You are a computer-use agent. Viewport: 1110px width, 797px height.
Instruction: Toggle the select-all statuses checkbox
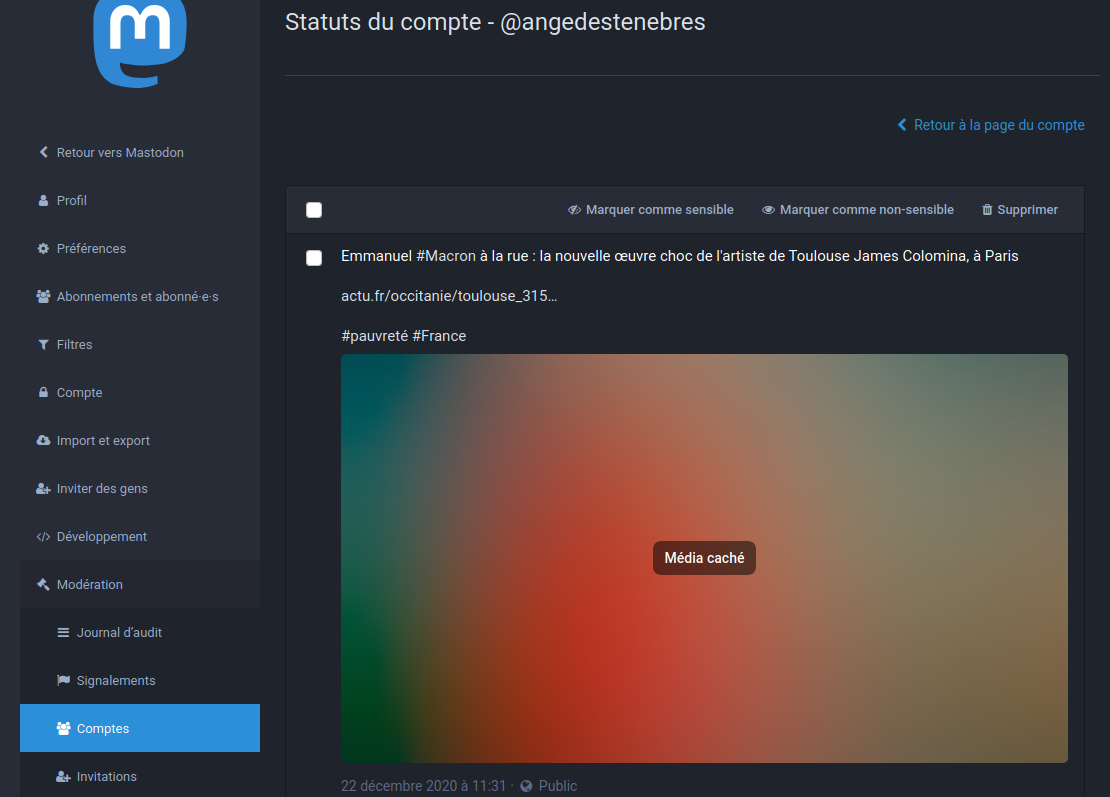pos(314,210)
